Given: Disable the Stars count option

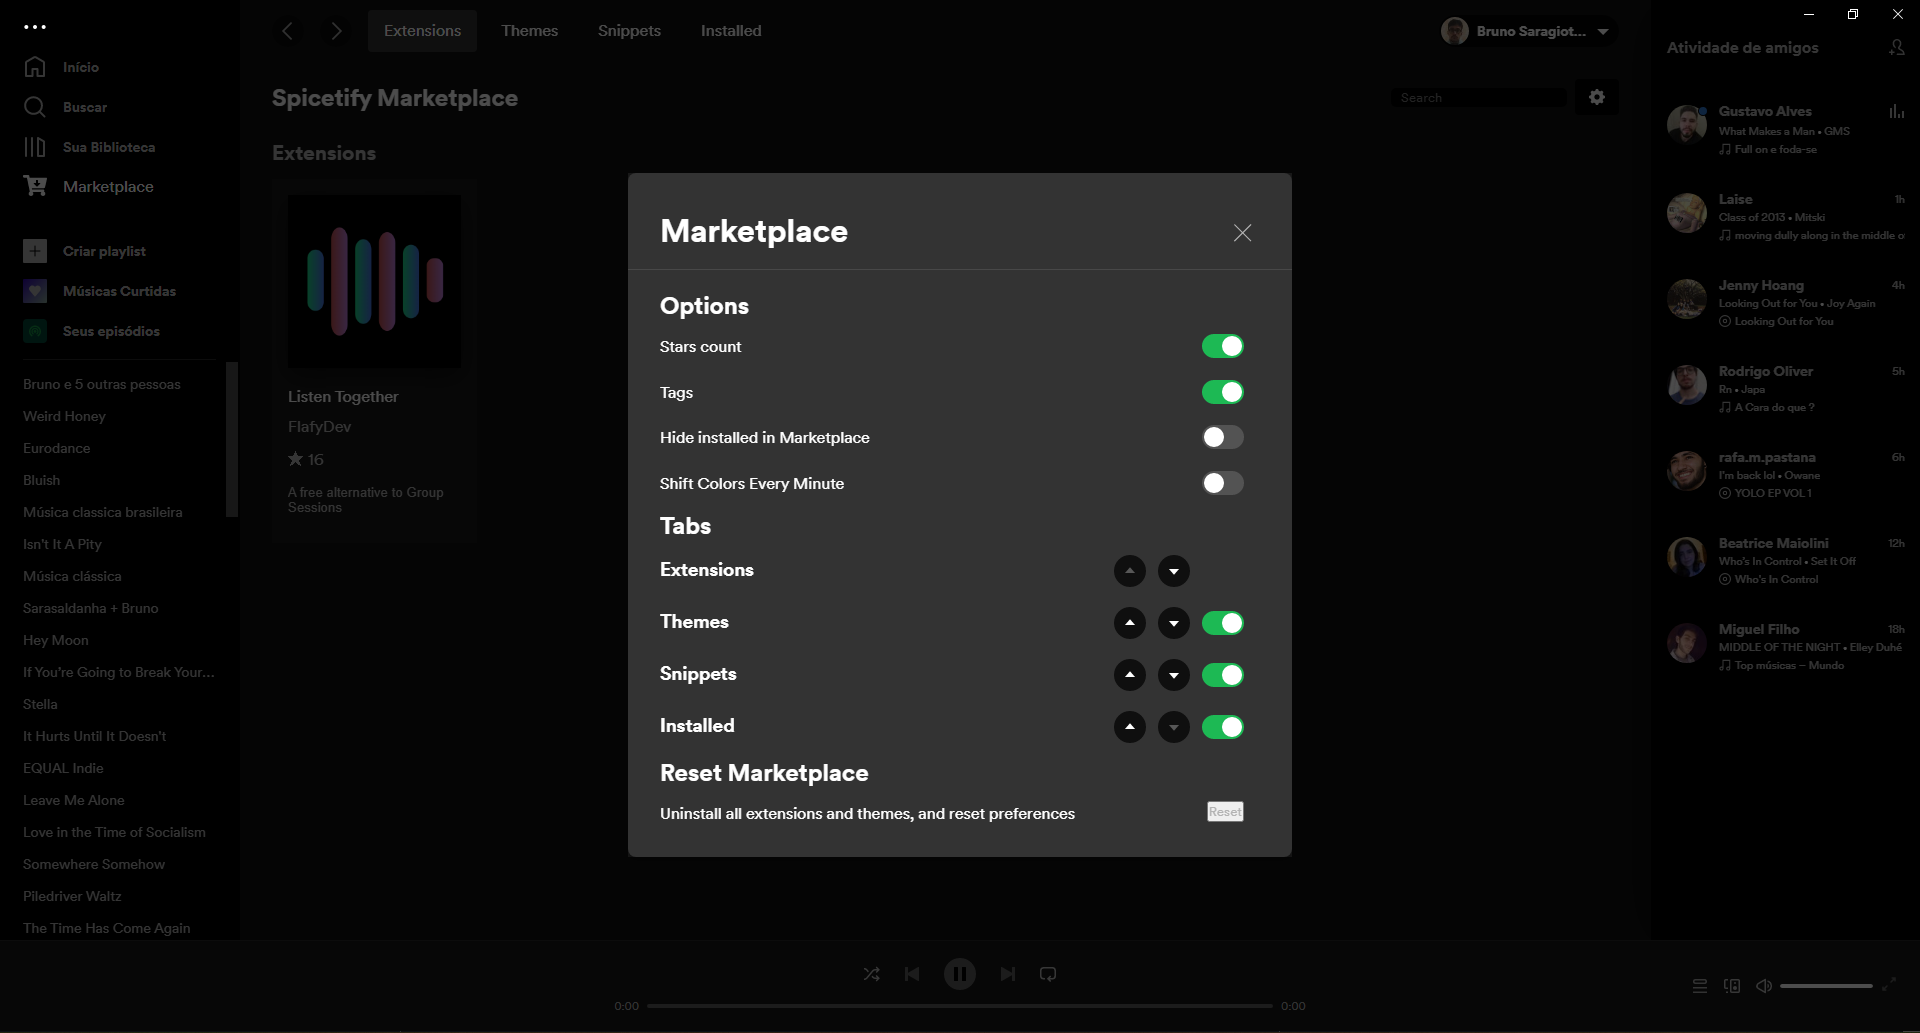Looking at the screenshot, I should pos(1223,345).
